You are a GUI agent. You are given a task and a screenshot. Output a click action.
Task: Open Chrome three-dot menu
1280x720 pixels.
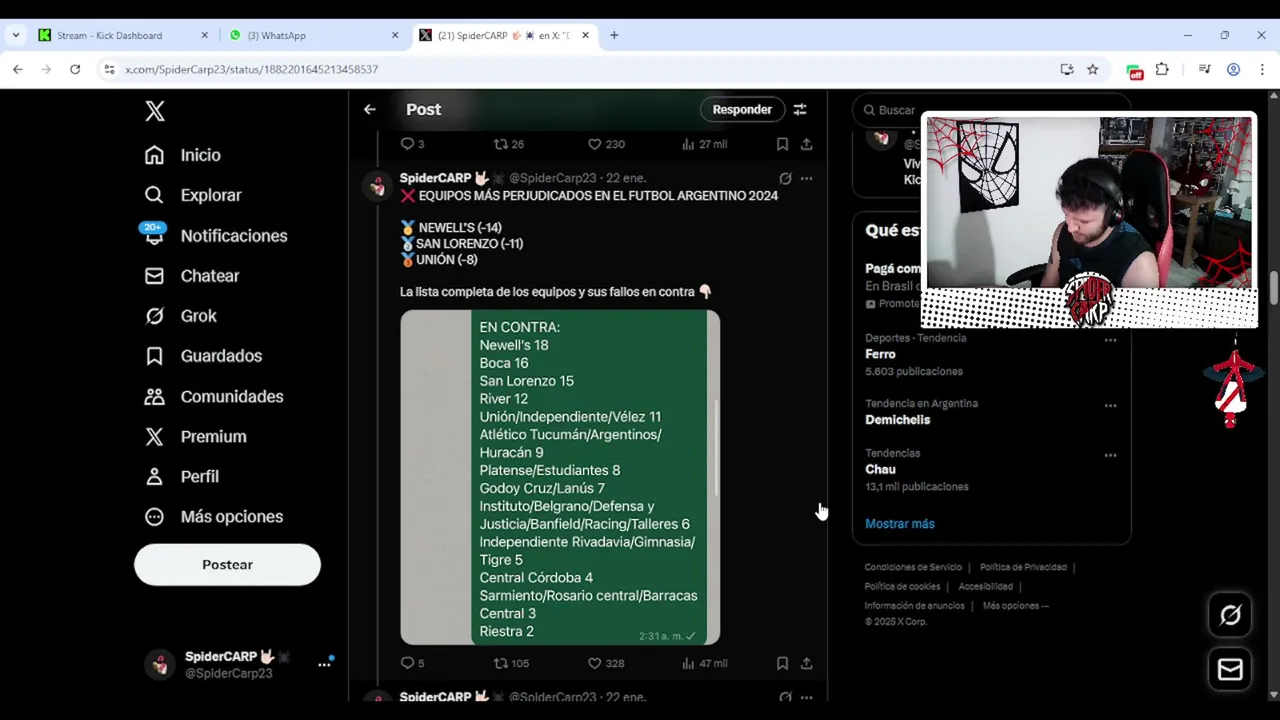(1262, 69)
